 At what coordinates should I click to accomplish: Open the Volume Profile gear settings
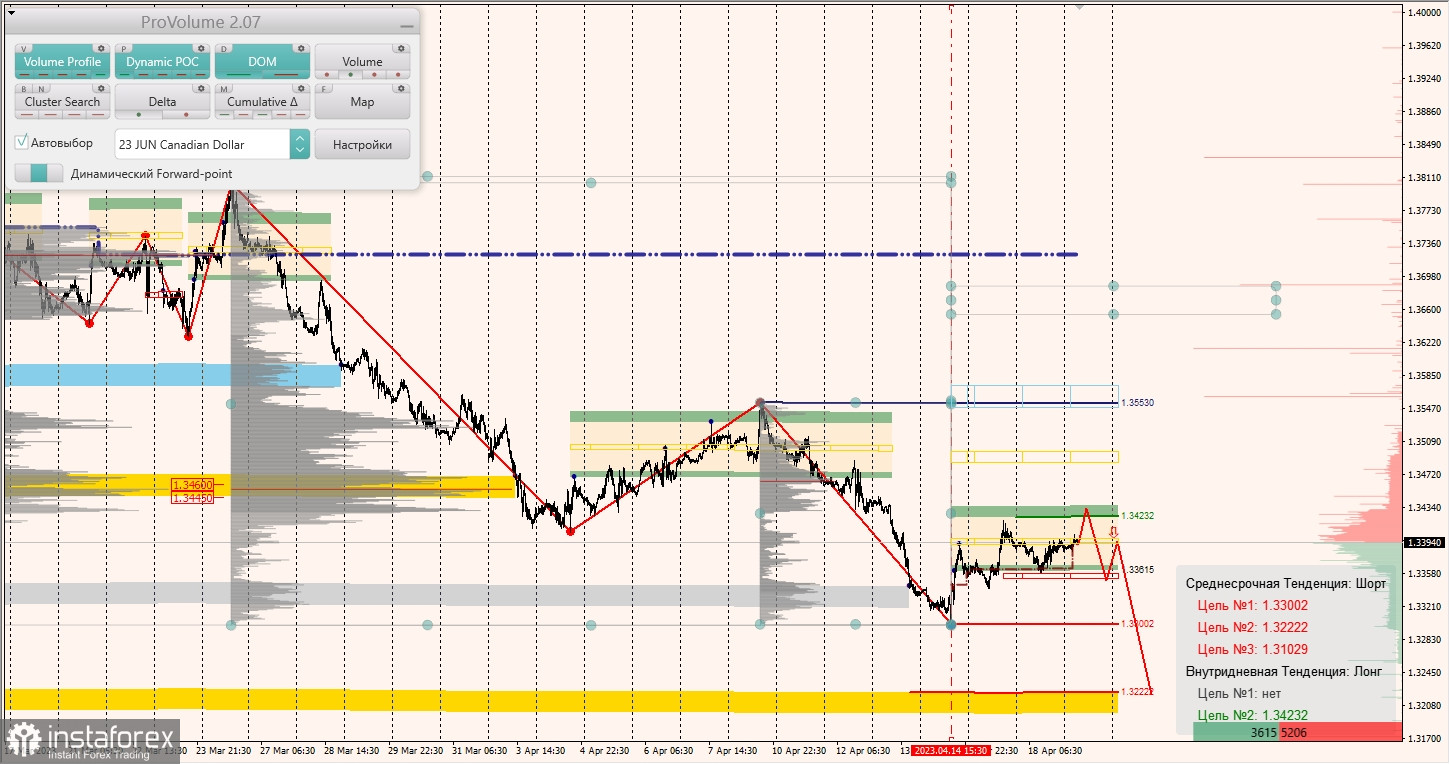point(101,48)
